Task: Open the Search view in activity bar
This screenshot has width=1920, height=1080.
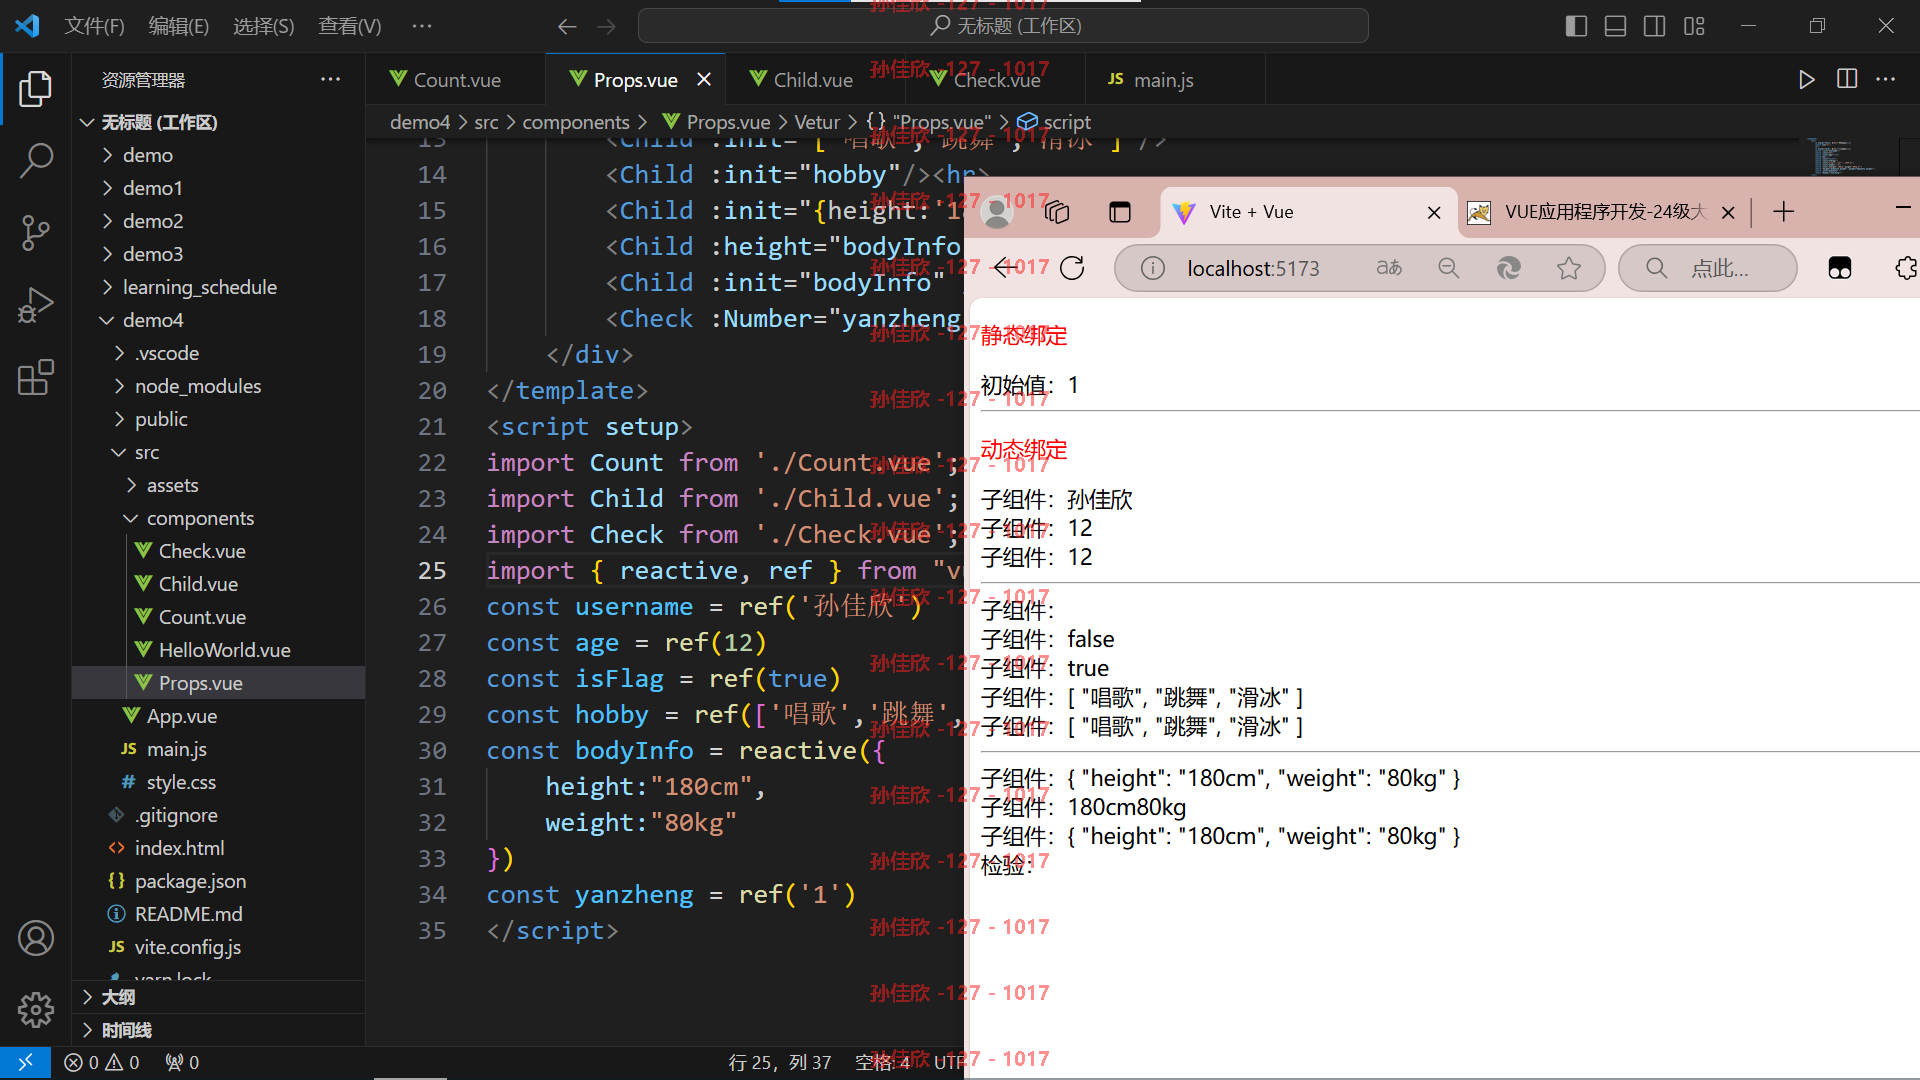Action: coord(36,160)
